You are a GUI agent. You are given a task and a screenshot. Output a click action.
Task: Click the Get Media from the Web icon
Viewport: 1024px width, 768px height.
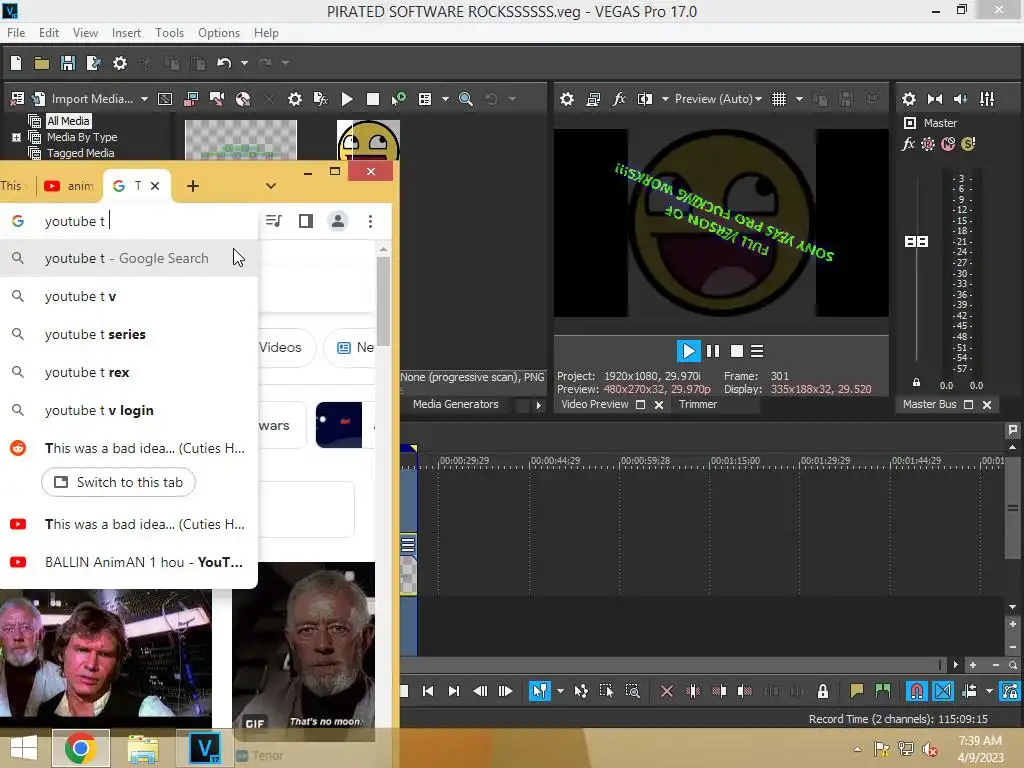click(x=243, y=99)
